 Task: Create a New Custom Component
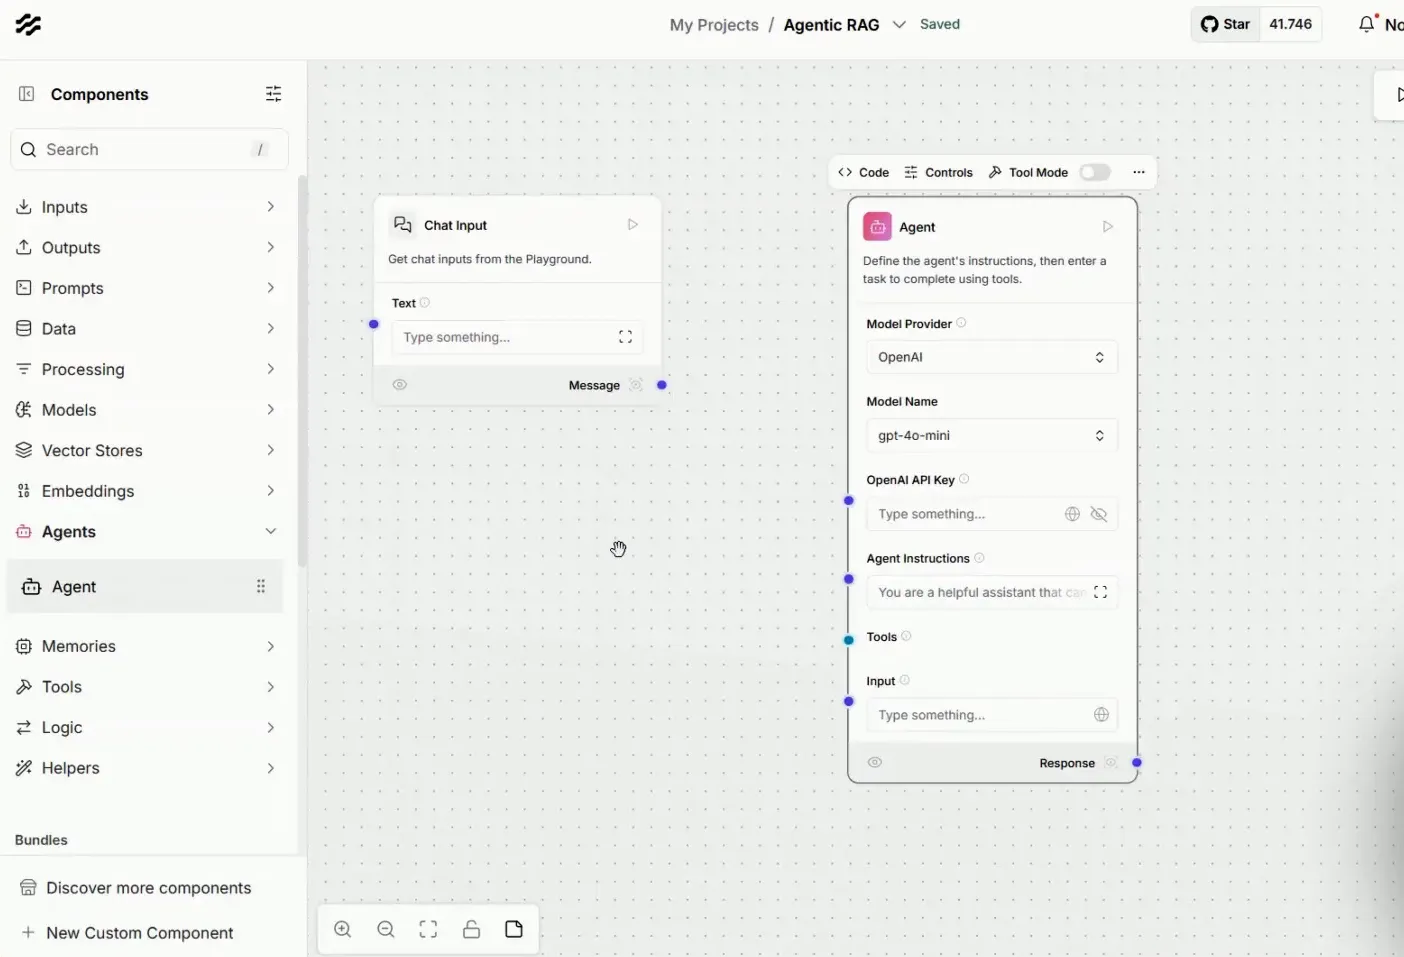tap(127, 933)
